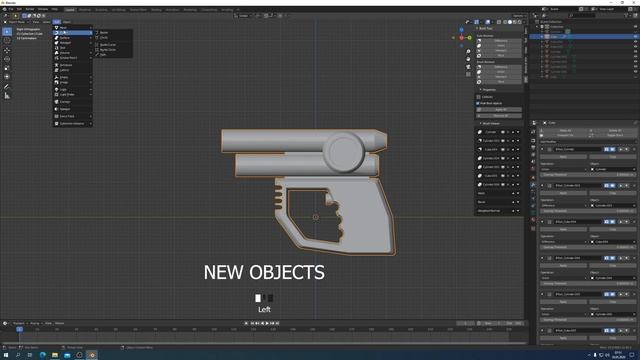Choose Bezier from the Curve submenu

pos(113,32)
